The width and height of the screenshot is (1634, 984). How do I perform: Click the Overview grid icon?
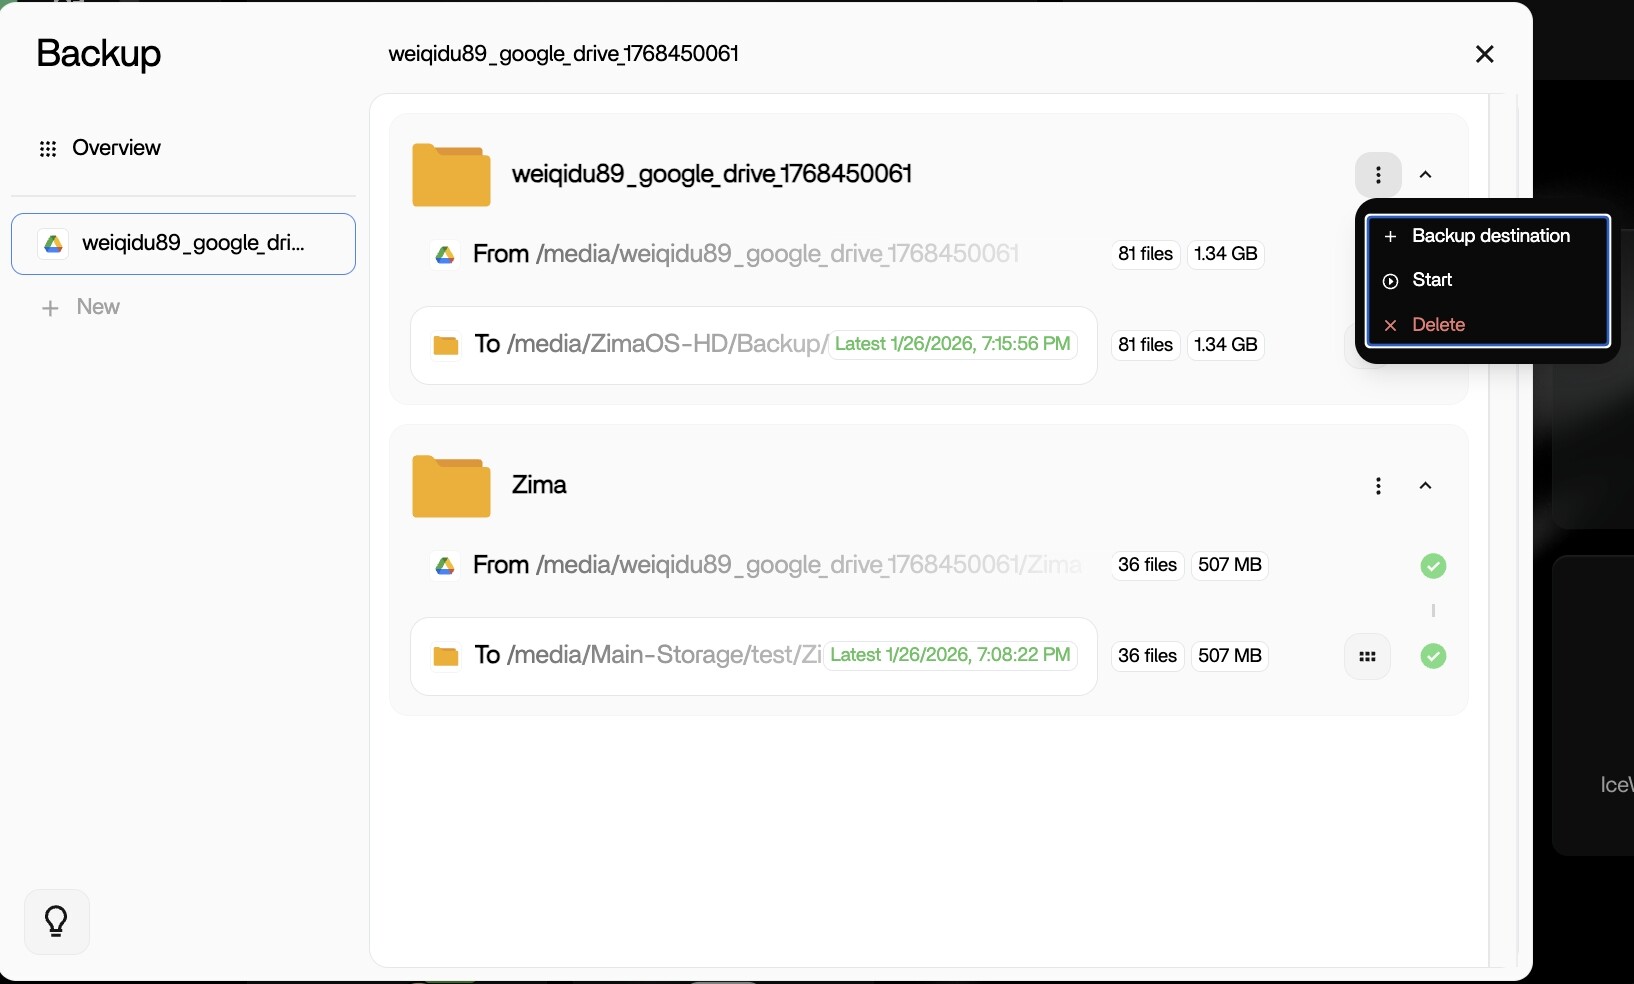click(x=48, y=149)
